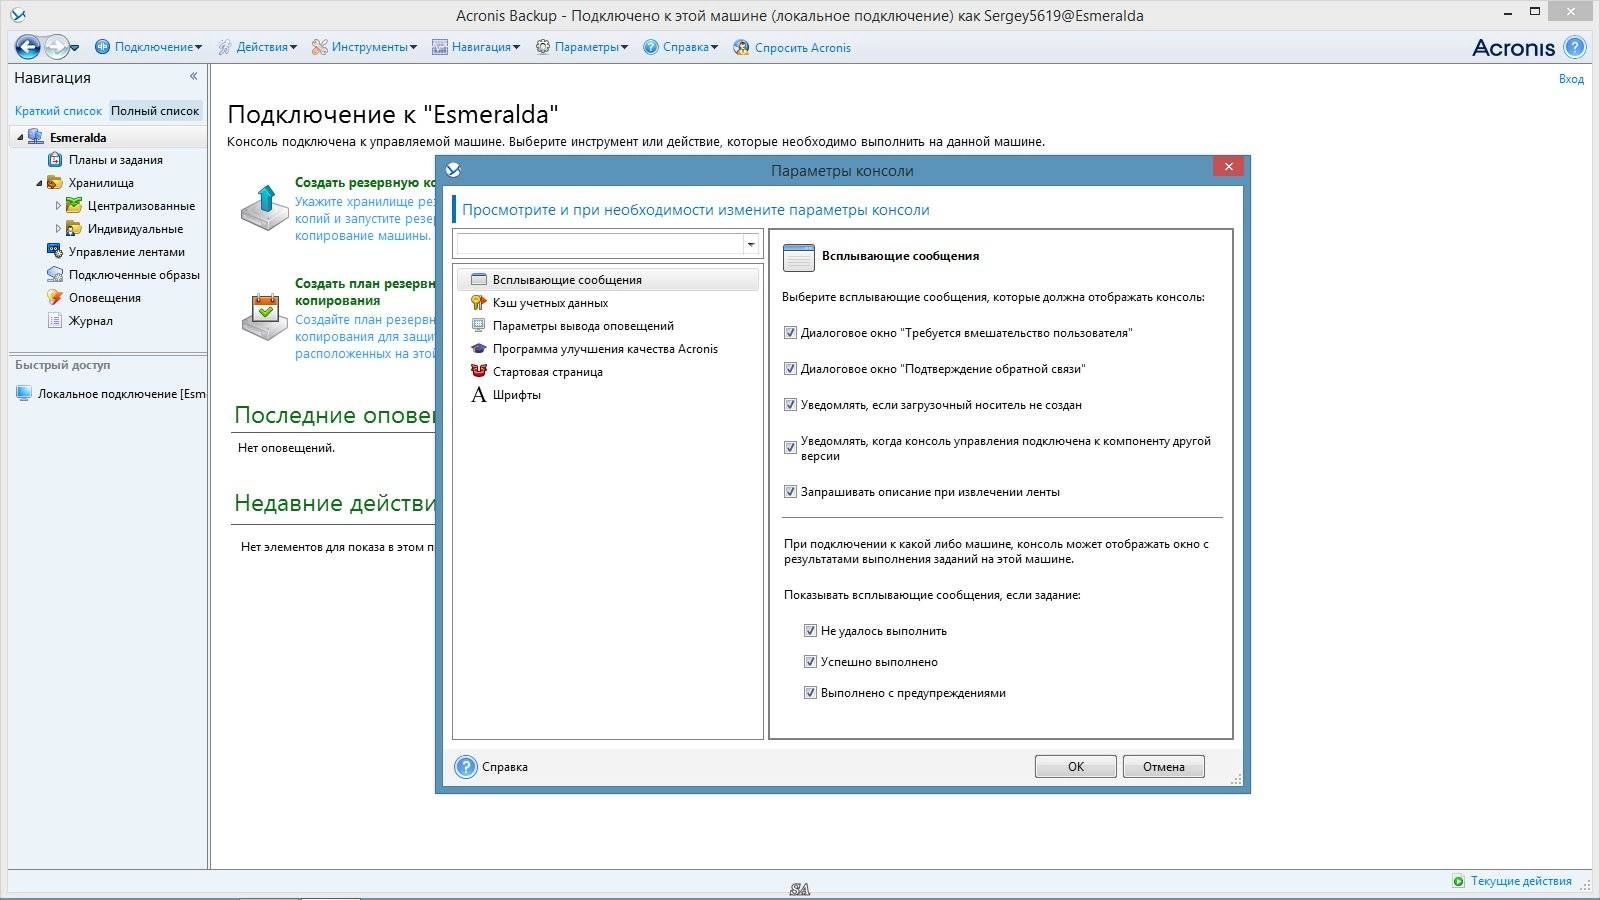The image size is (1600, 900).
Task: Click Отмена in console options dialog
Action: pyautogui.click(x=1164, y=767)
